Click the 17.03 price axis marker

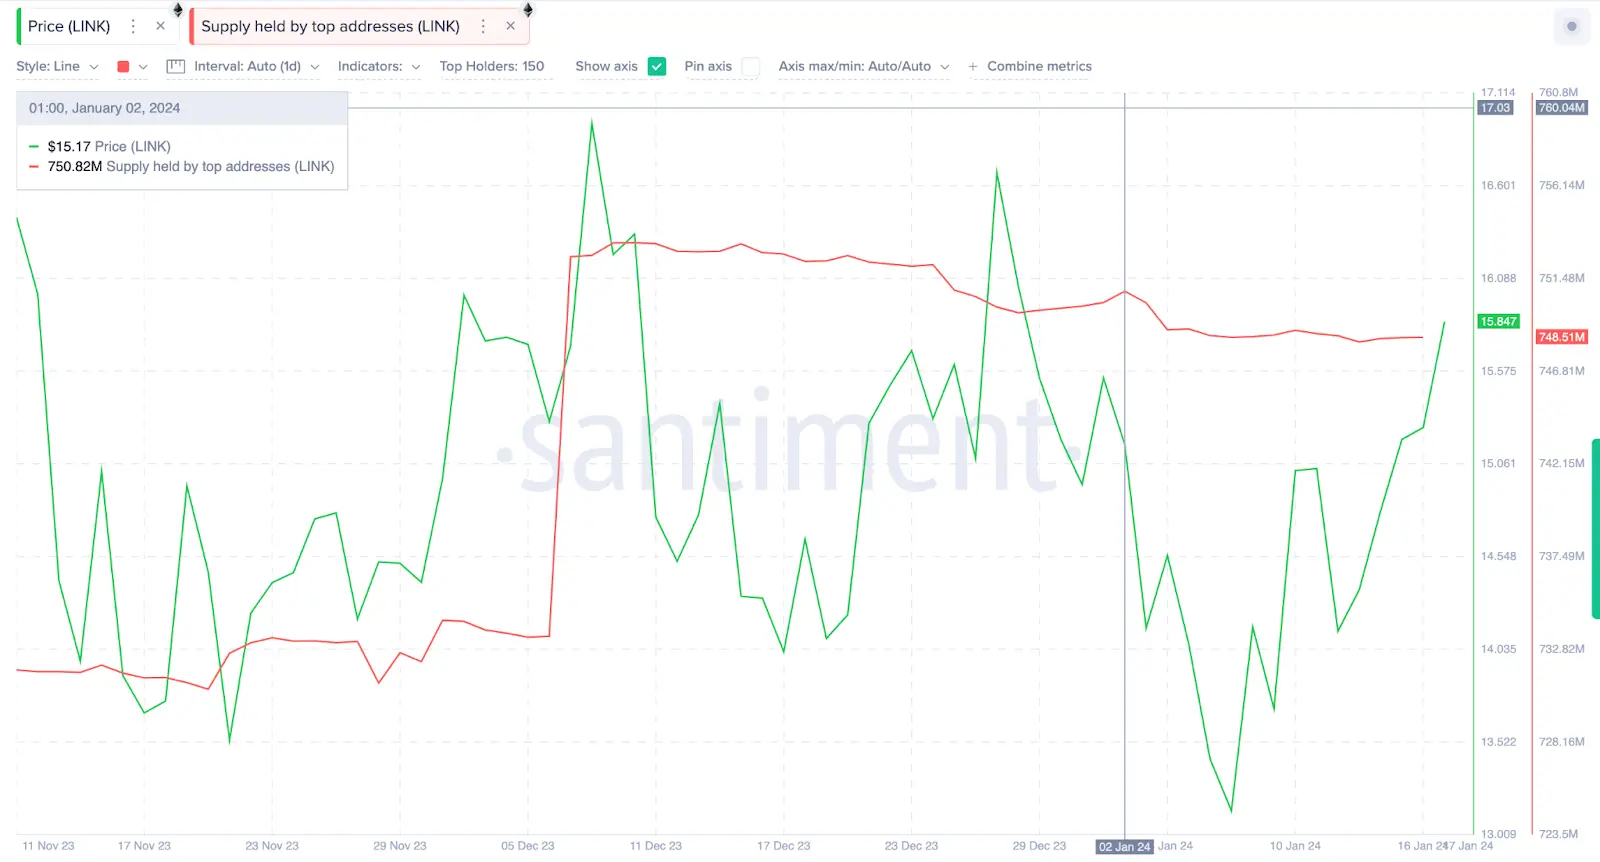1495,108
